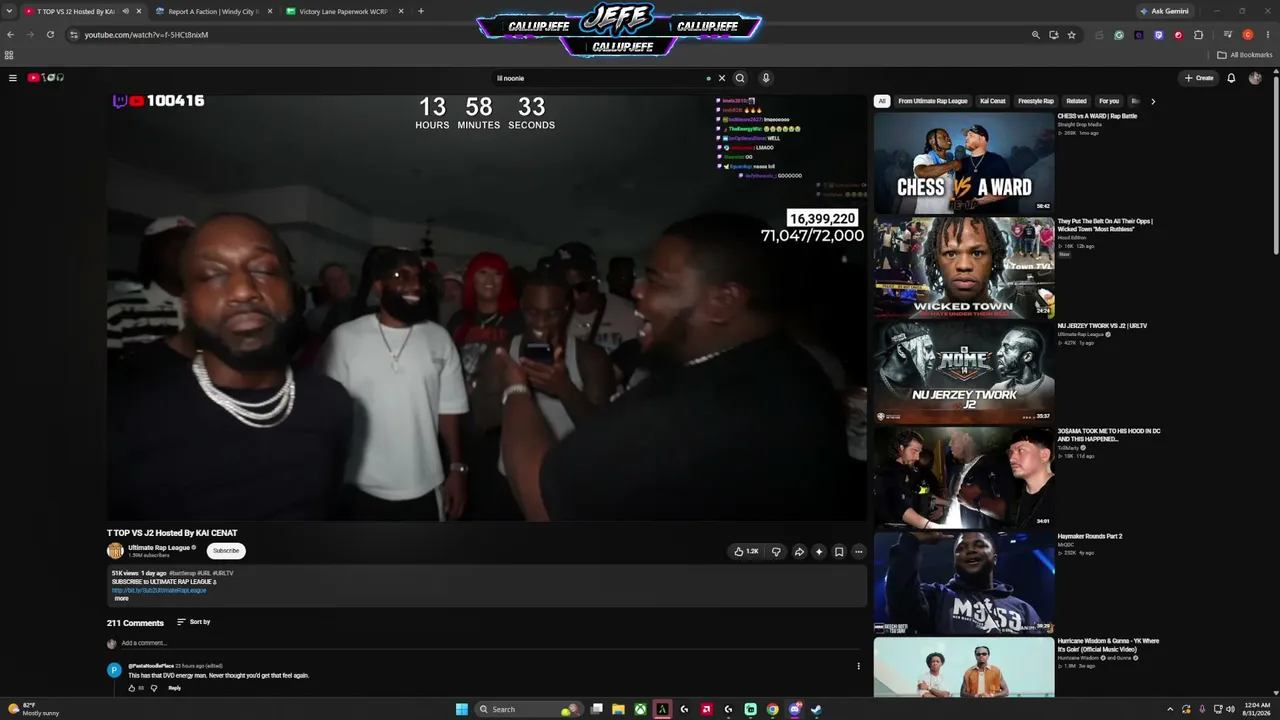Show more filter chips with right arrow
This screenshot has width=1280, height=720.
pos(1153,101)
